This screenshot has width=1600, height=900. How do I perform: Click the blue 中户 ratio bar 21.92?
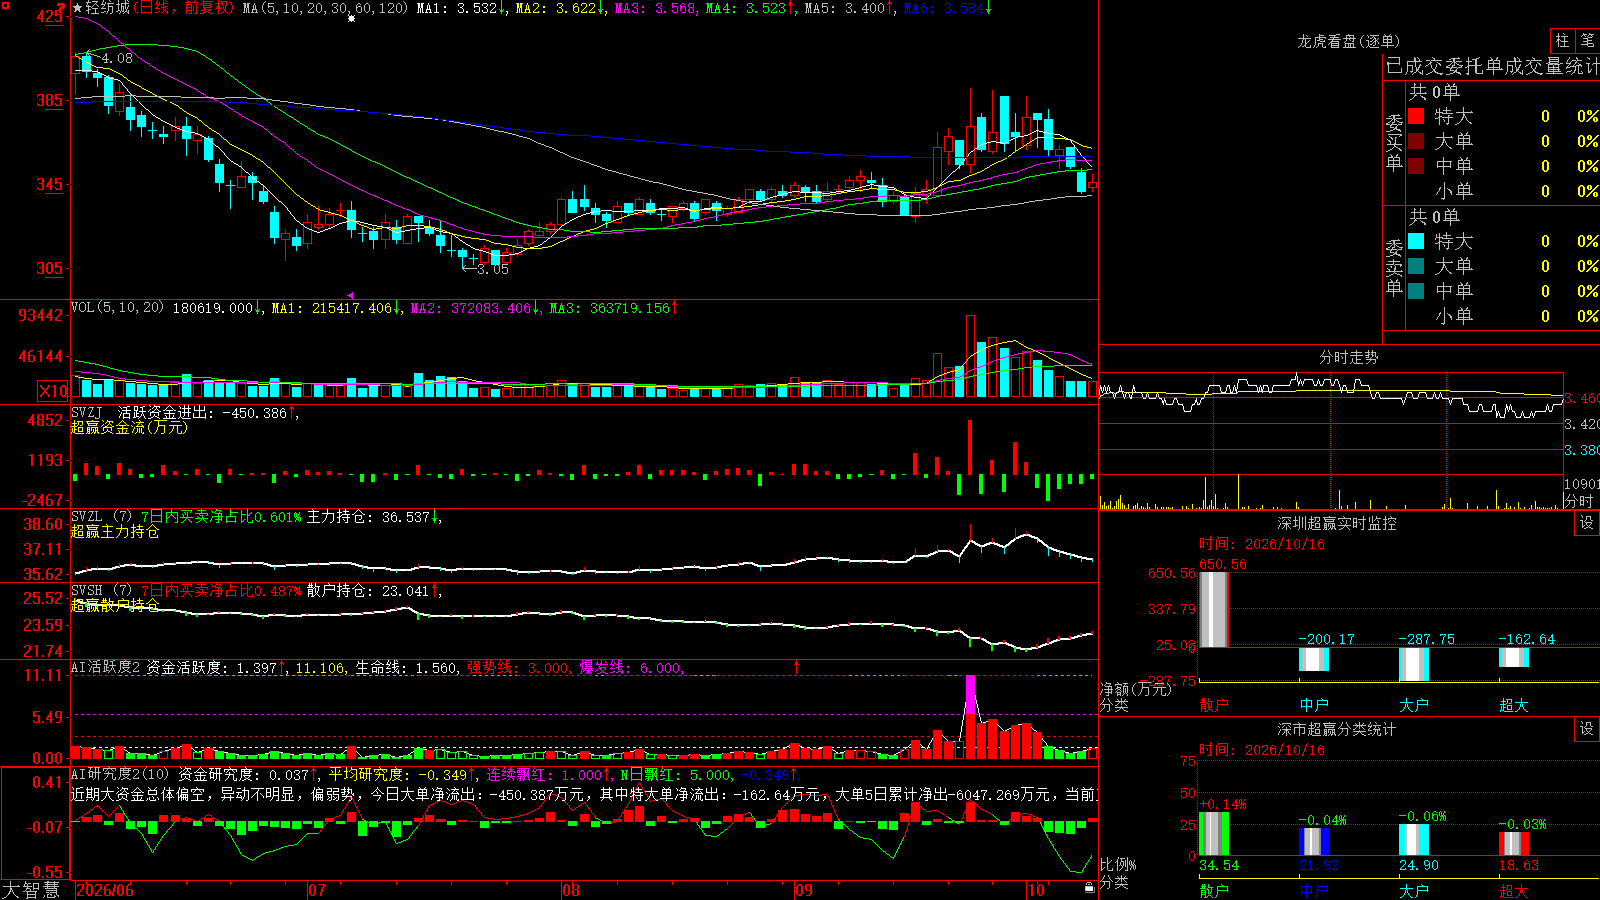click(1313, 842)
